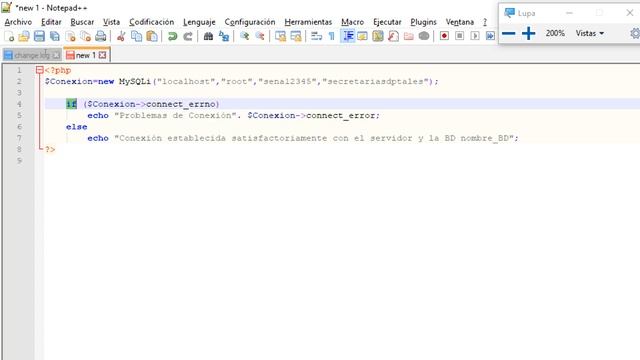Copy selection with the toolbar Copy icon
The image size is (640, 360).
click(136, 36)
